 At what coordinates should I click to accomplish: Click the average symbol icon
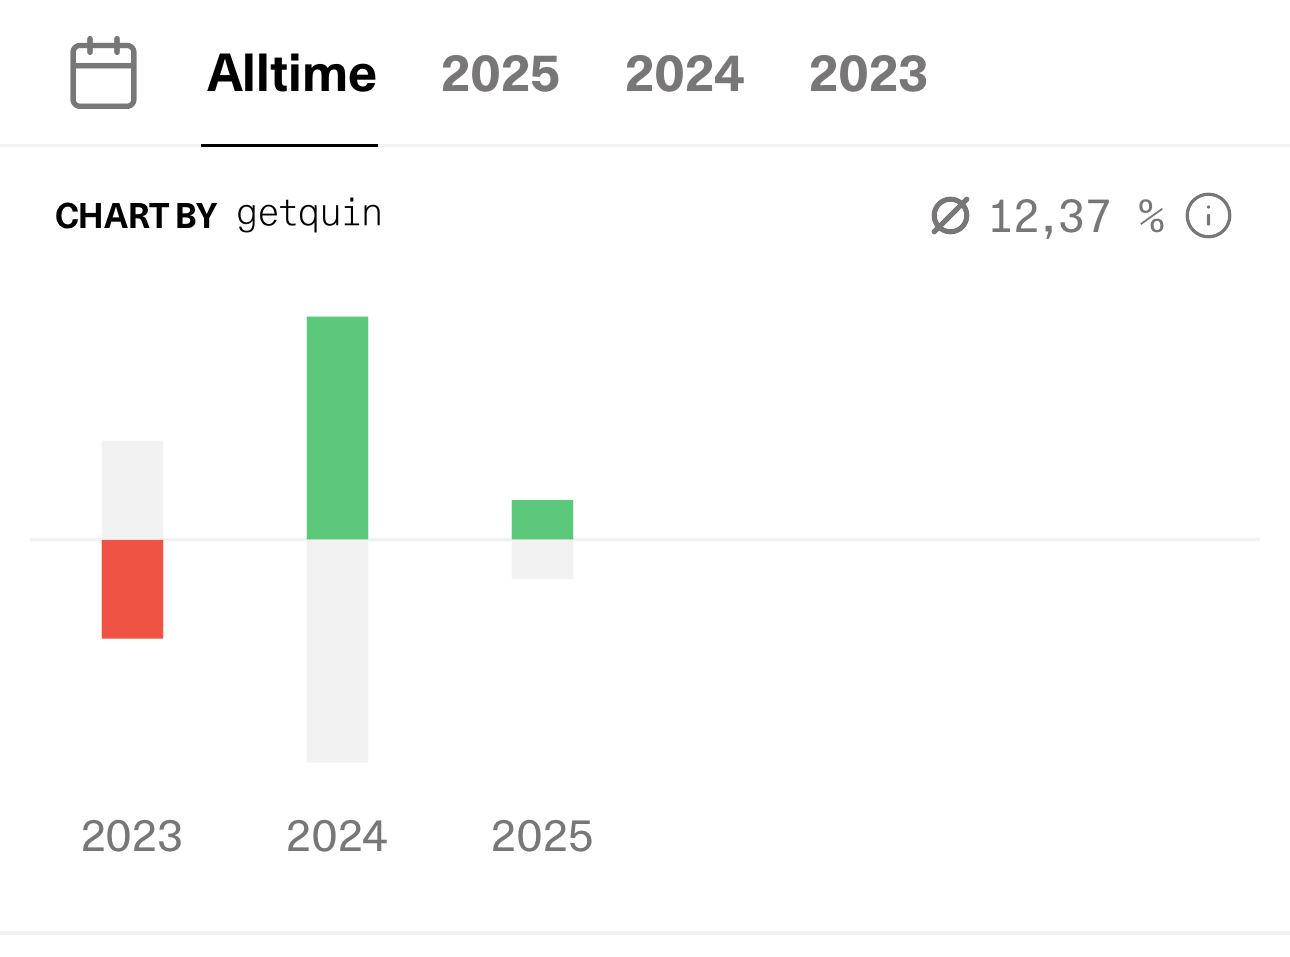(x=950, y=216)
